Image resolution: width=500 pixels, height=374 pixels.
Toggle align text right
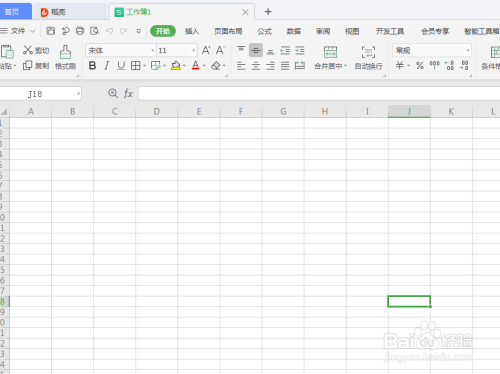[x=270, y=66]
